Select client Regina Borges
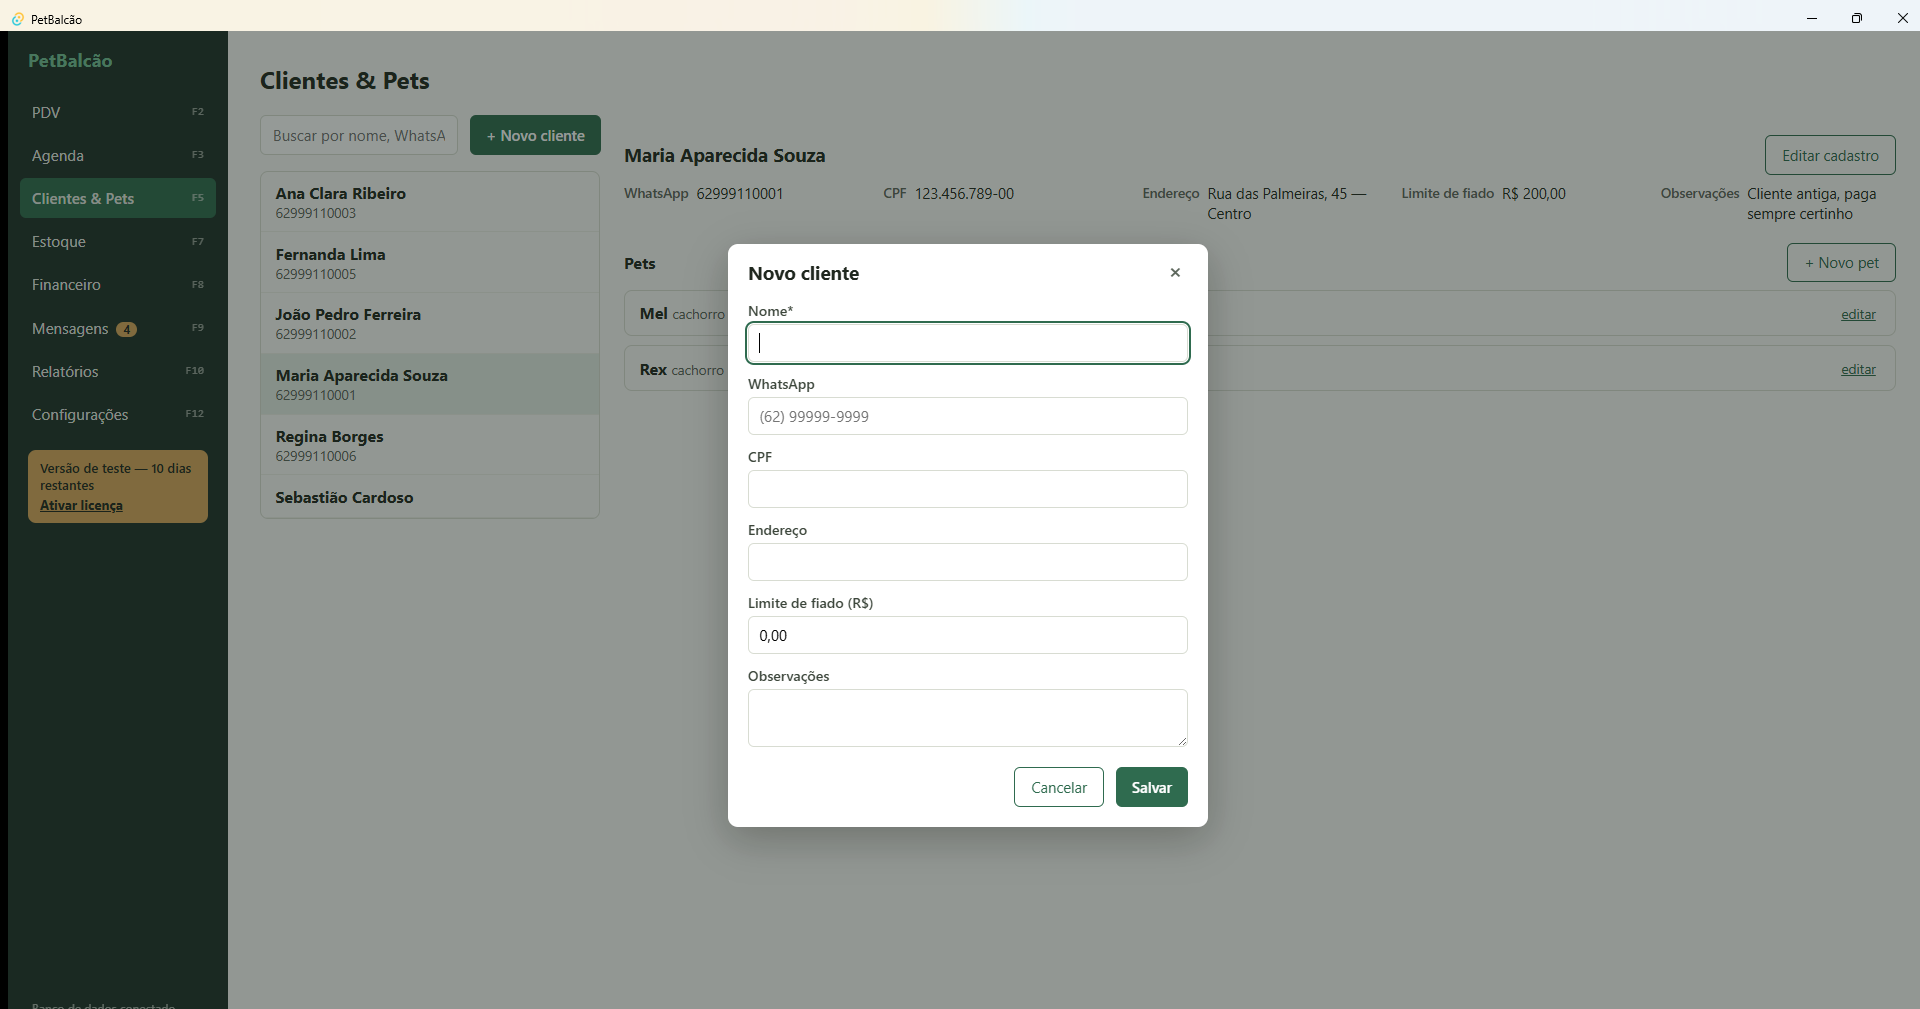This screenshot has width=1920, height=1009. 430,445
